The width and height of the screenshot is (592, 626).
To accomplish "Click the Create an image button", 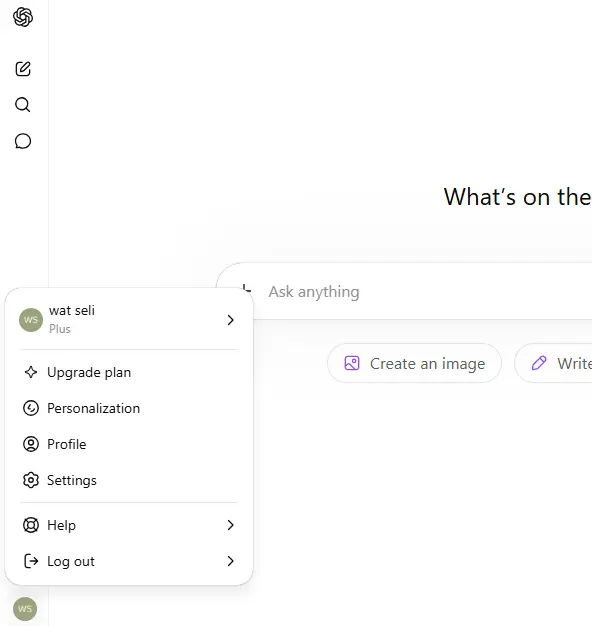I will tap(414, 363).
